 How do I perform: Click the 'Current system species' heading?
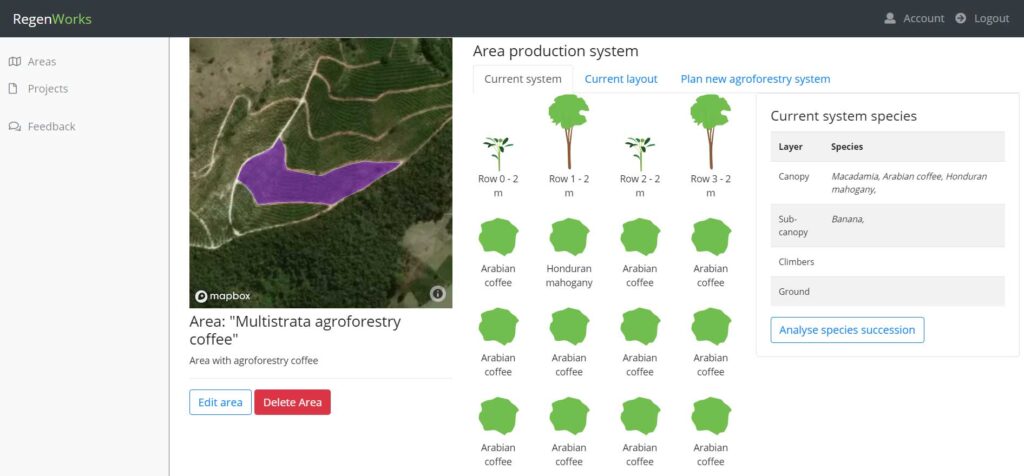tap(843, 116)
